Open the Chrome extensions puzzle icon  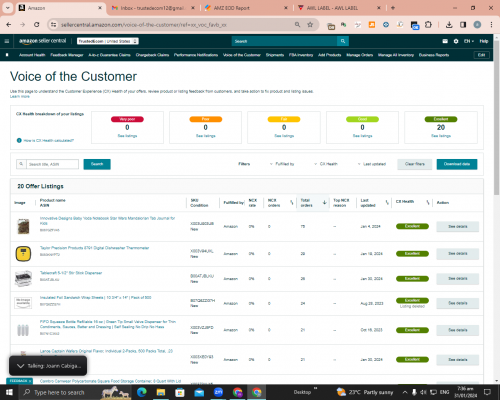coord(428,24)
